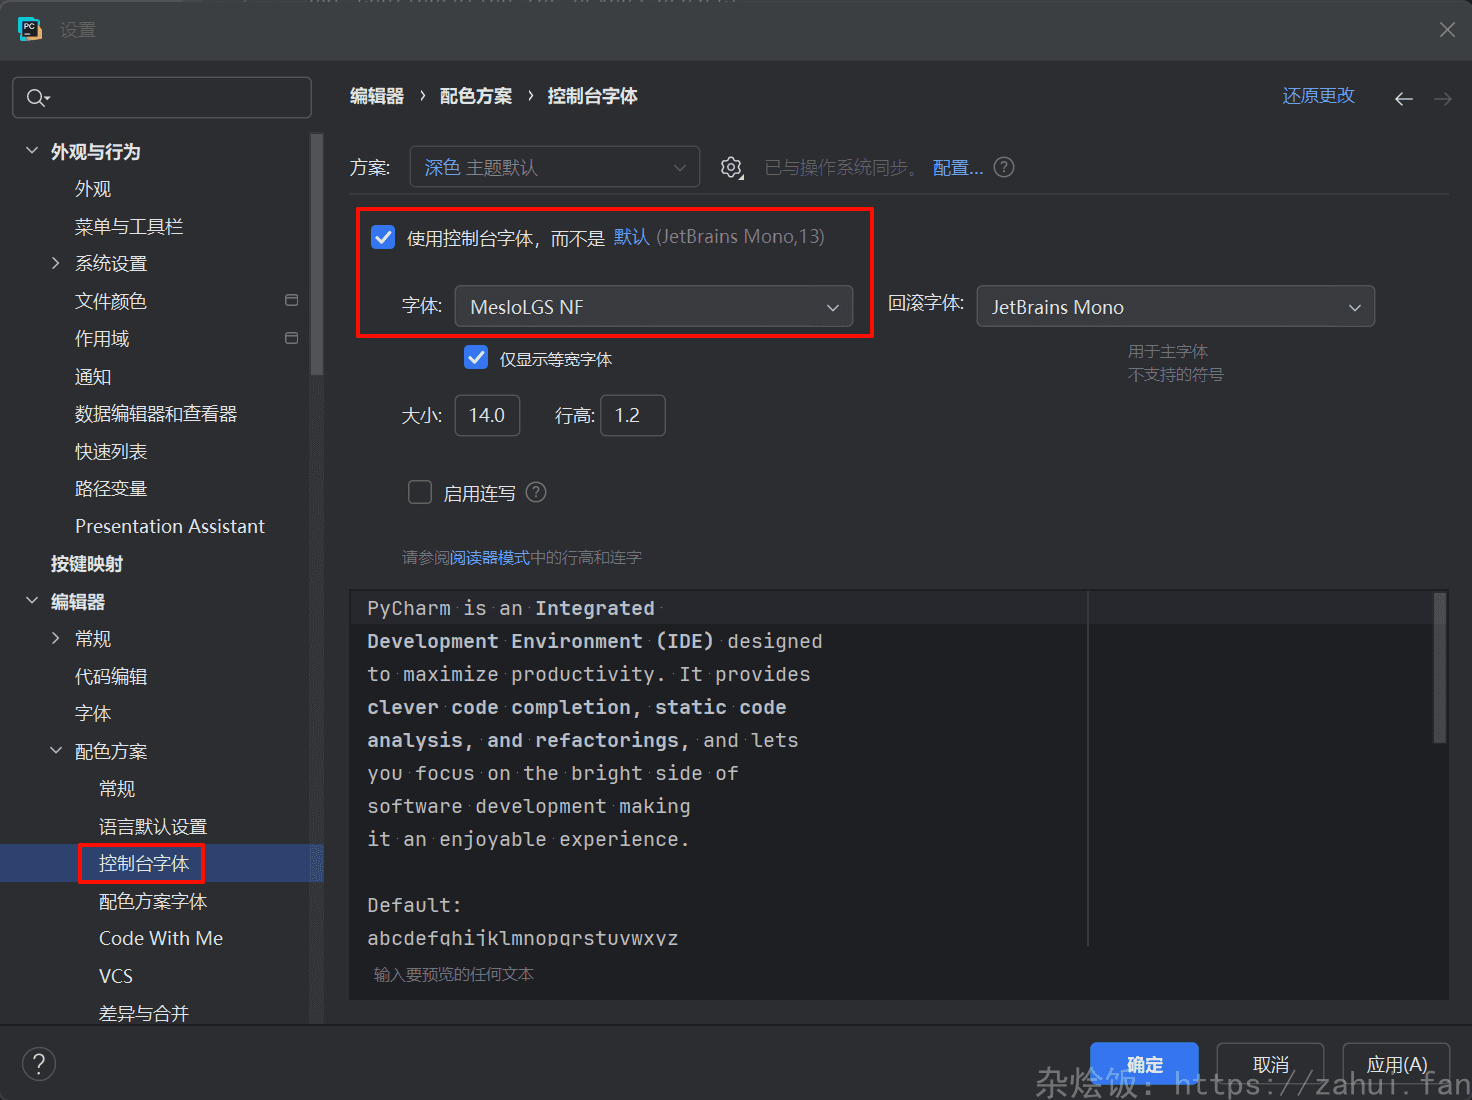Click the help icon next to 启用连写

pyautogui.click(x=536, y=492)
